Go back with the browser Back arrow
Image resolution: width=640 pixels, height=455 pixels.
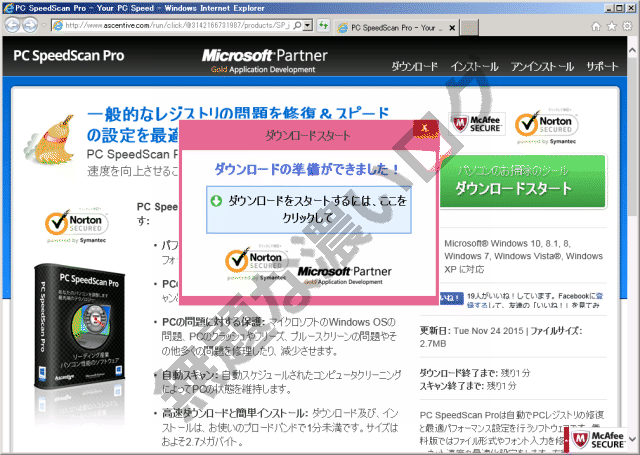click(12, 25)
